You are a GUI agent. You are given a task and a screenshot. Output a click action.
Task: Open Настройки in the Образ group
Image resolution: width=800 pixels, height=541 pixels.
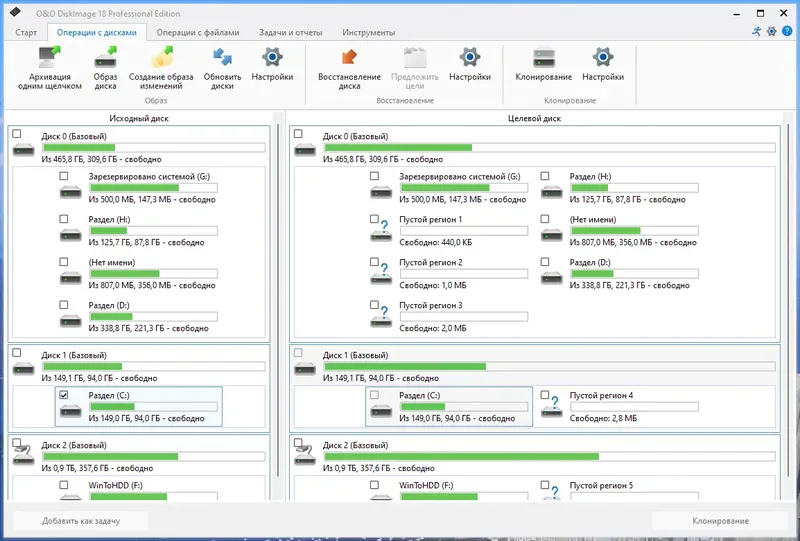pos(272,57)
